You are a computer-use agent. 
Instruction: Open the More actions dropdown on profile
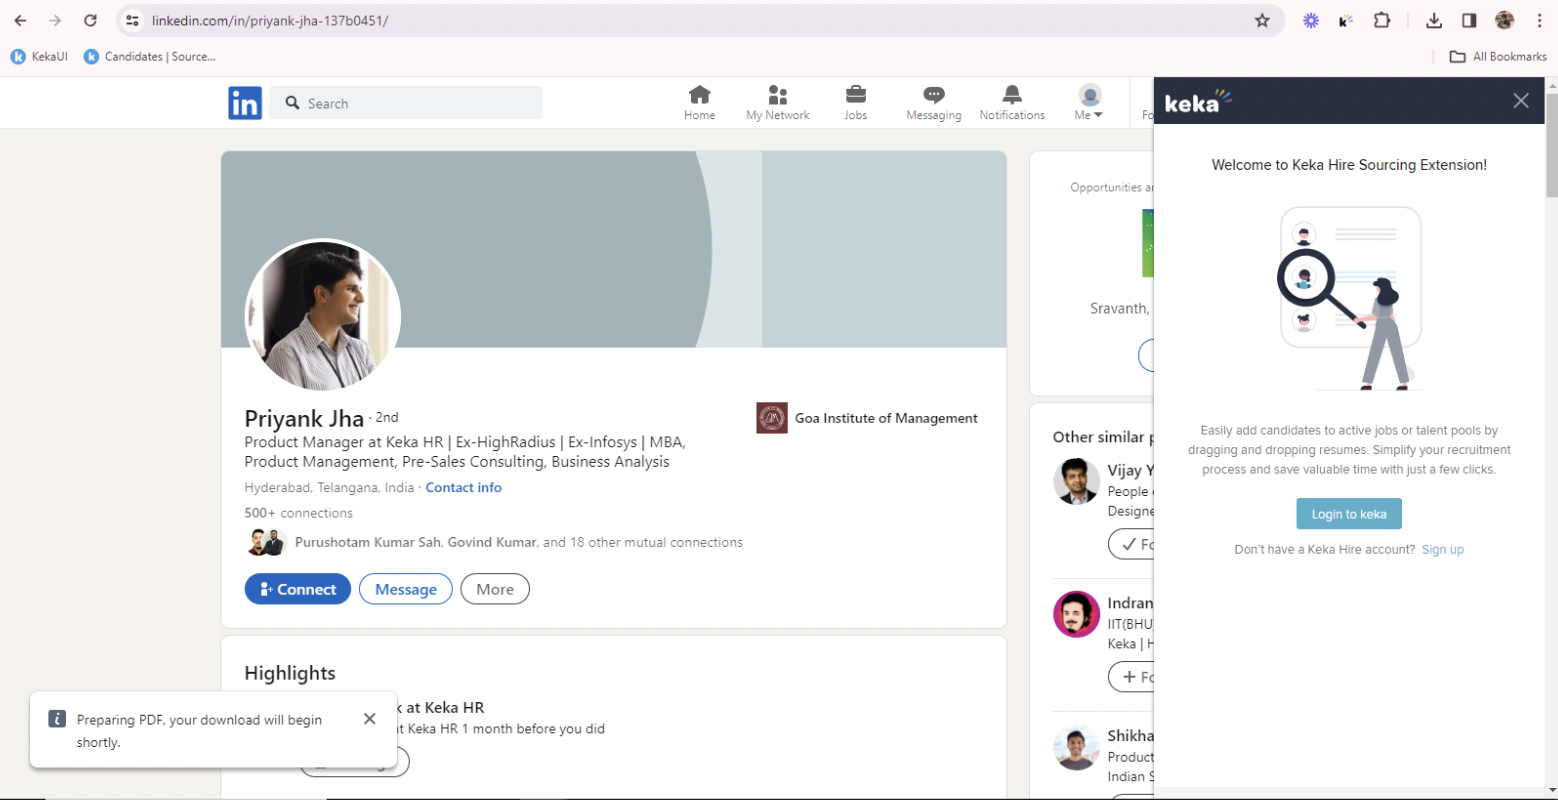(495, 589)
